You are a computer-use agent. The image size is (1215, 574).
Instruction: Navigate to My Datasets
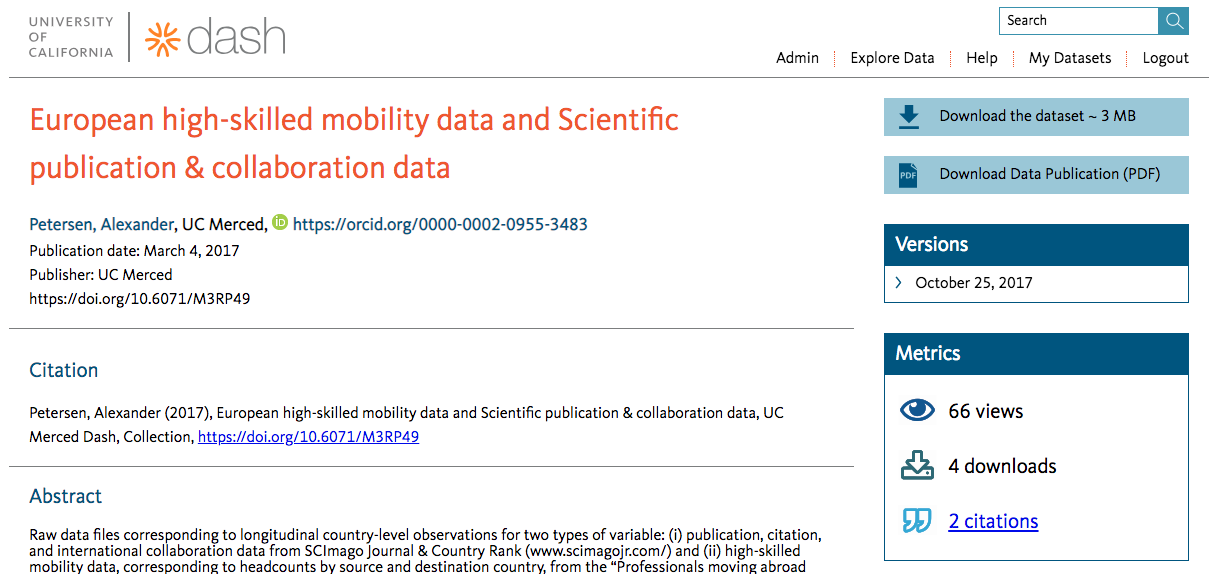1069,58
